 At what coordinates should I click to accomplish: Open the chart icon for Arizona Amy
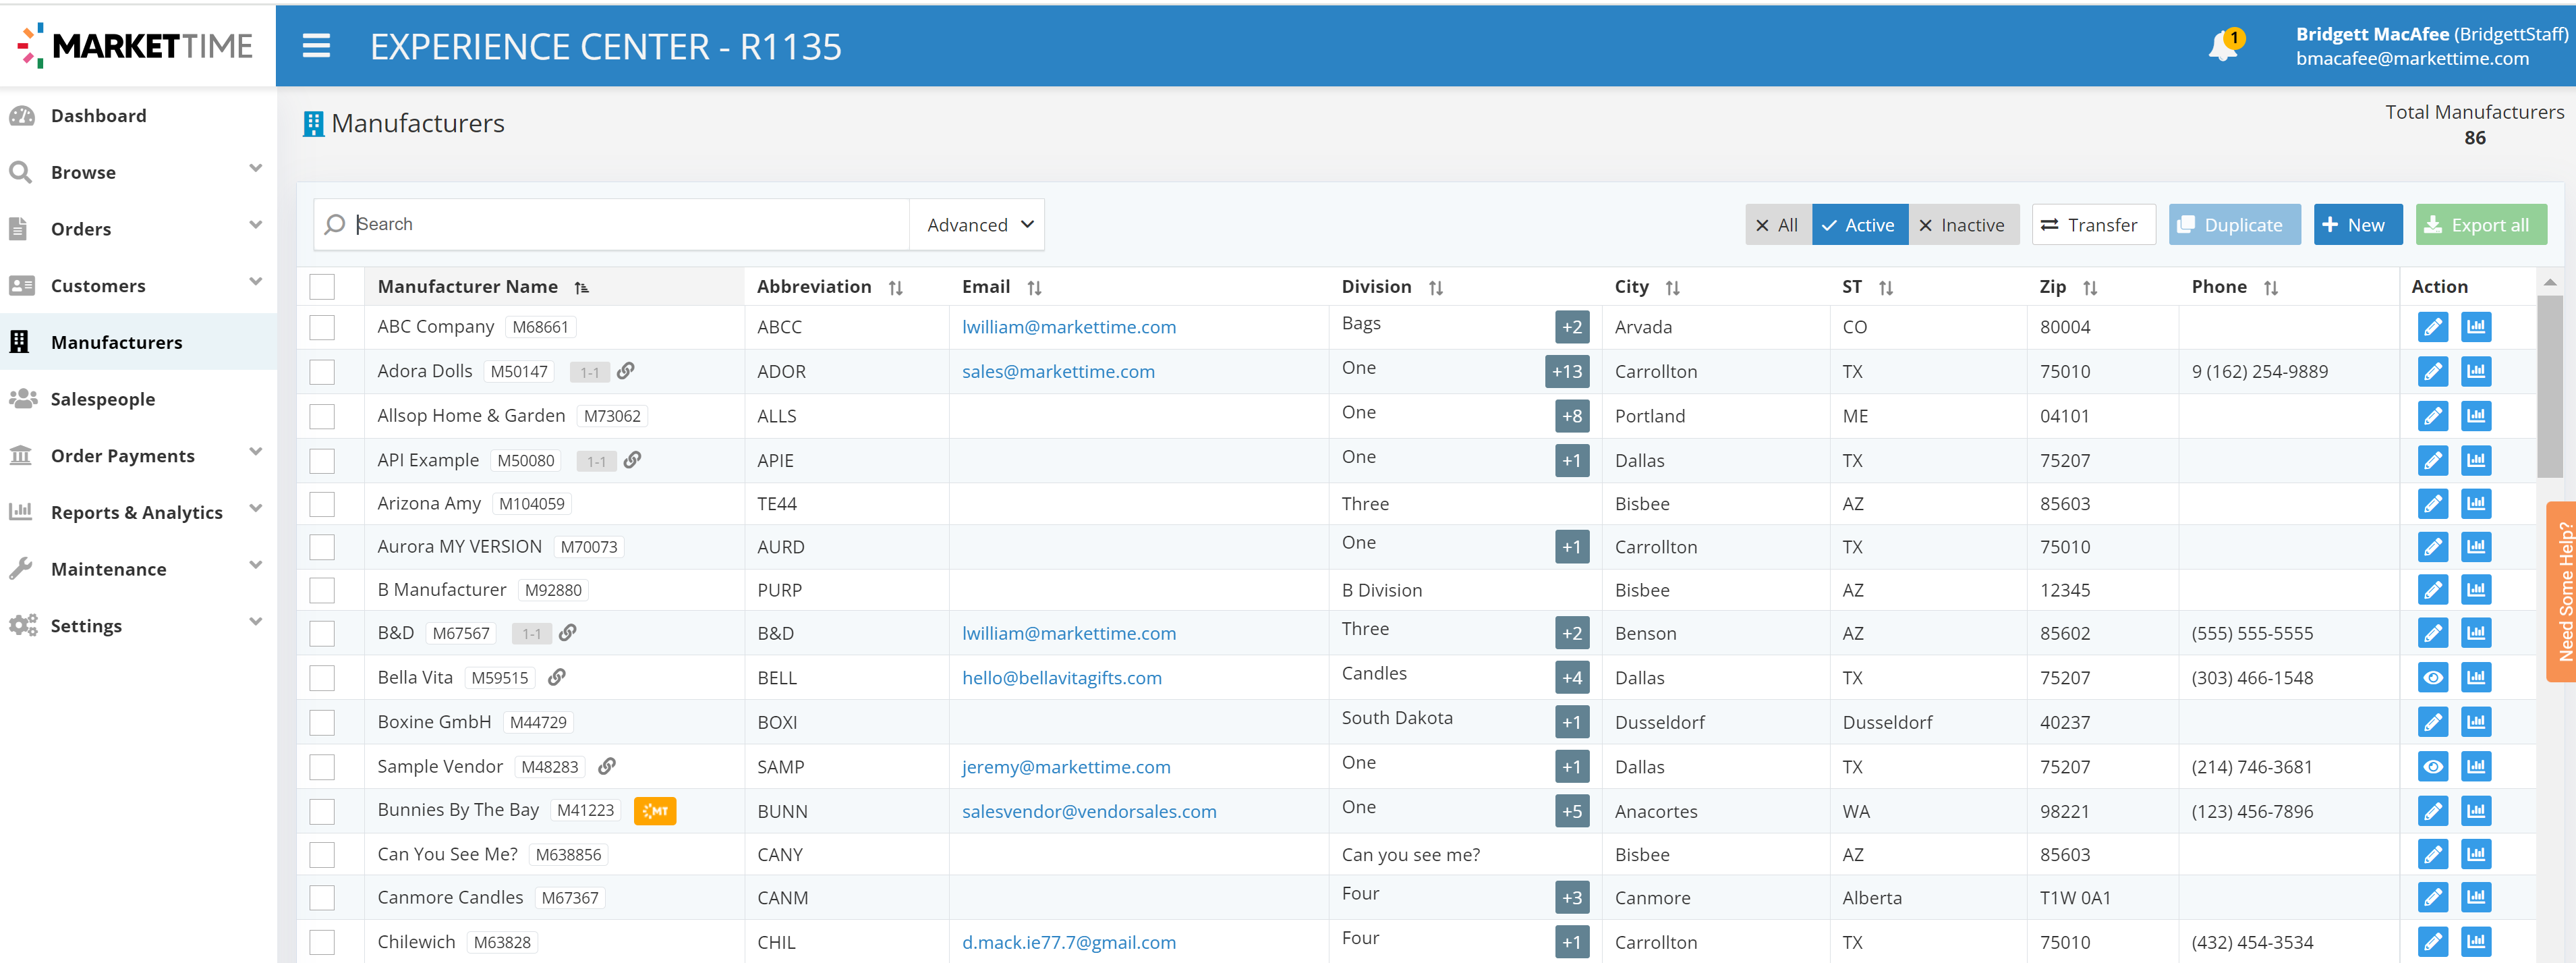pos(2476,504)
